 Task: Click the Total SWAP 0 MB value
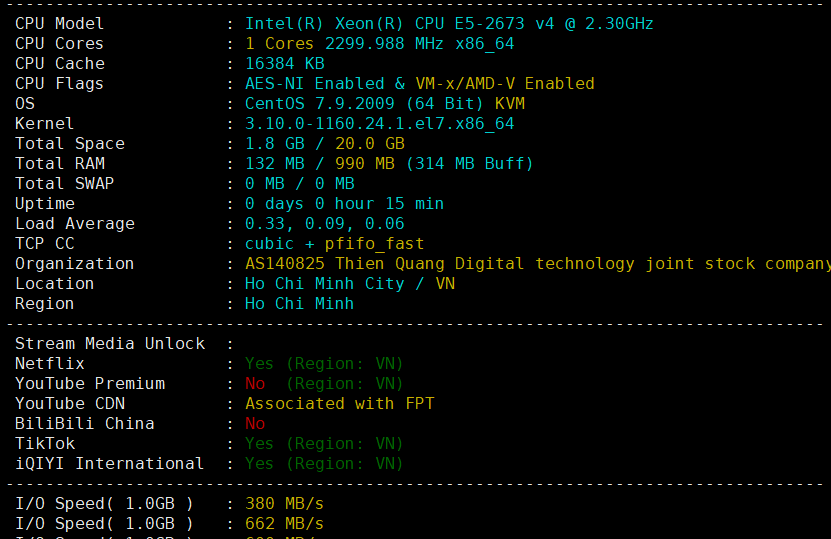point(264,183)
